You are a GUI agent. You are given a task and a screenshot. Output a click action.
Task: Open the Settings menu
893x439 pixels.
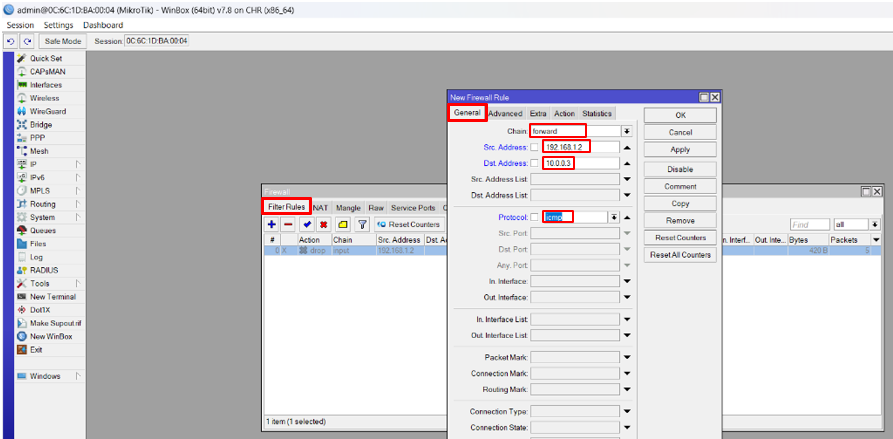click(x=58, y=25)
